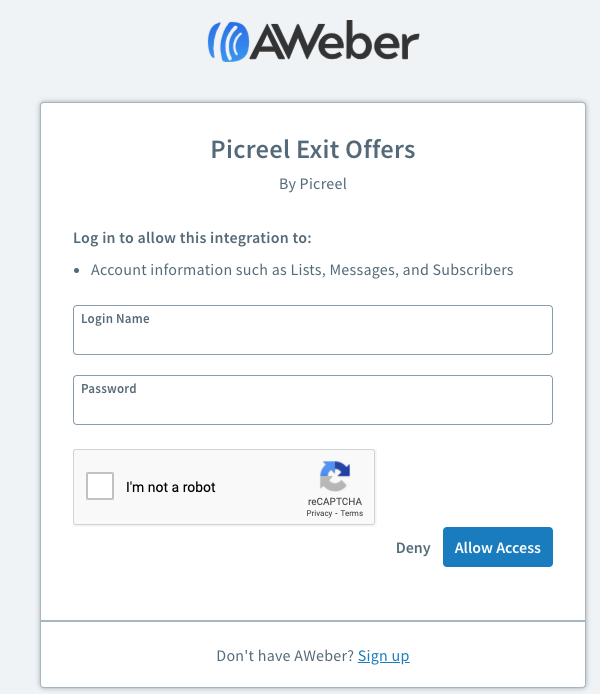
Task: Open the reCAPTCHA Terms link
Action: pyautogui.click(x=352, y=513)
